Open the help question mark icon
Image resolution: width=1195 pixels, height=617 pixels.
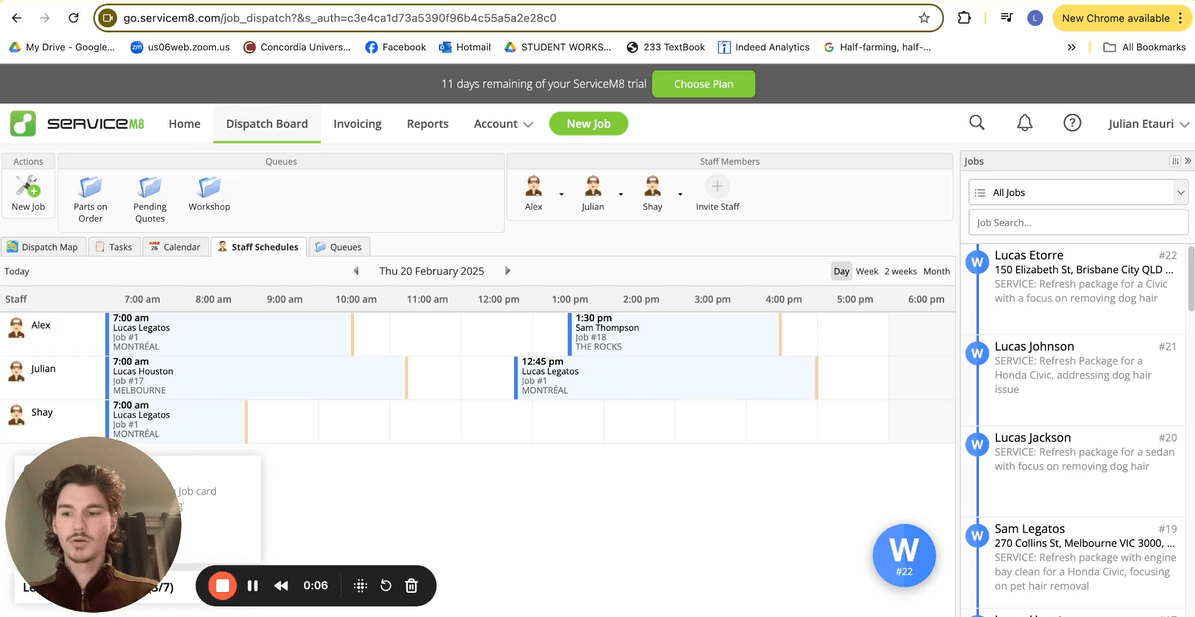click(x=1072, y=123)
